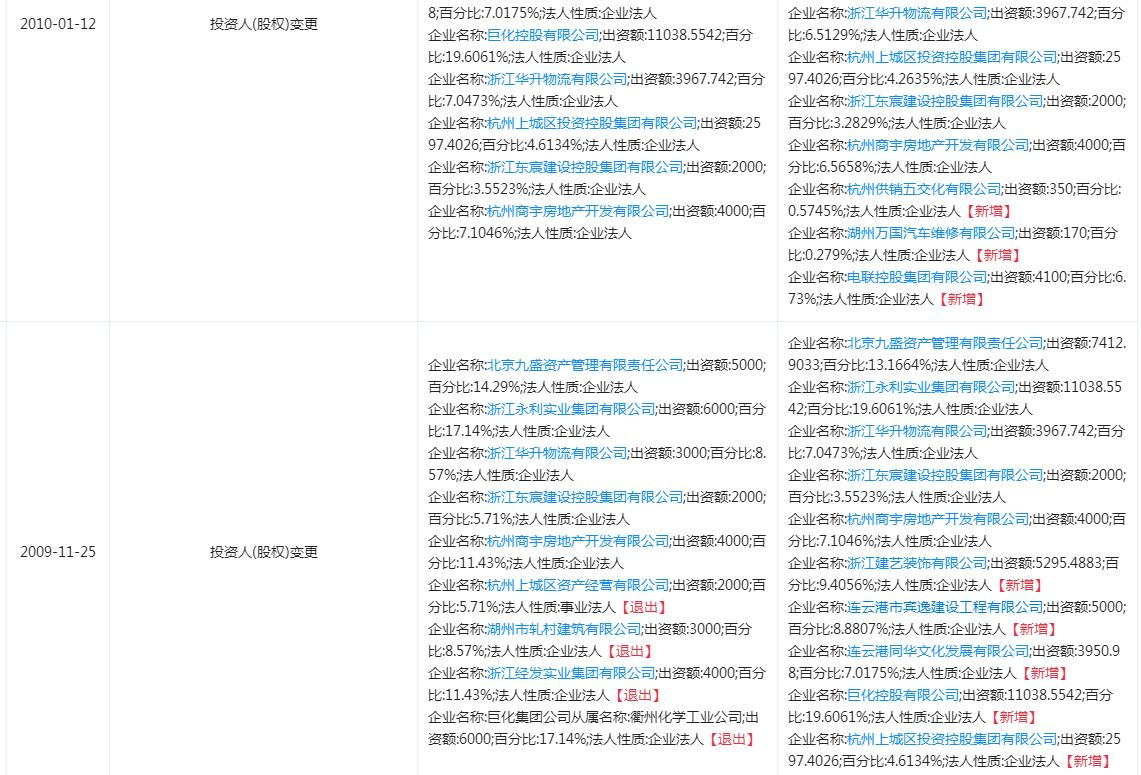
Task: Open 杭州商宇房地产开发有限公司 link with 11.43% share
Action: (578, 541)
